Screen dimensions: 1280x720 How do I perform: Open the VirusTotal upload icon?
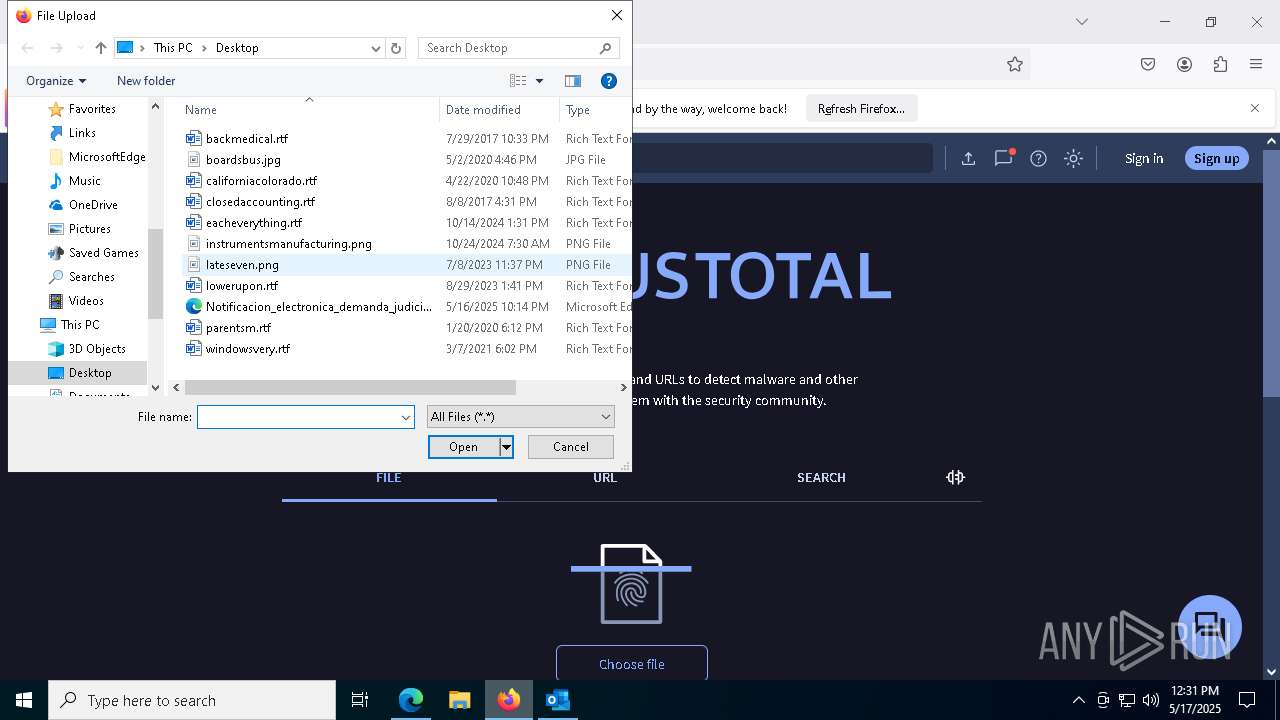pos(968,158)
